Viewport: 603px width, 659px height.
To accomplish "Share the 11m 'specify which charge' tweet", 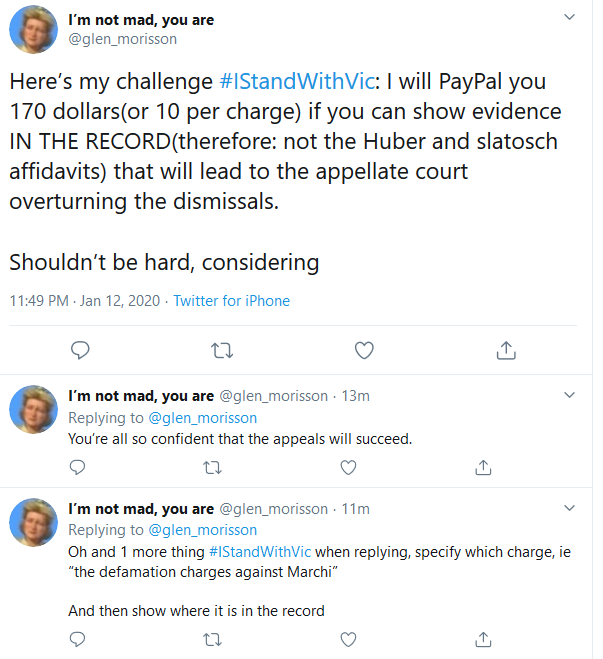I will click(483, 639).
